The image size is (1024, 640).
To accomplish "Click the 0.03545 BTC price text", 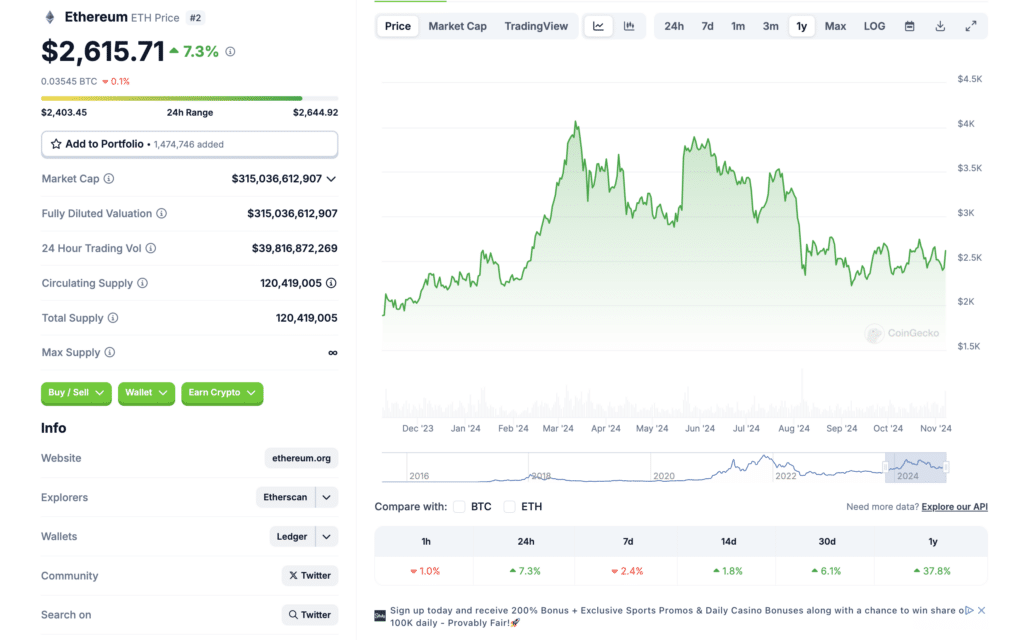I will 69,82.
